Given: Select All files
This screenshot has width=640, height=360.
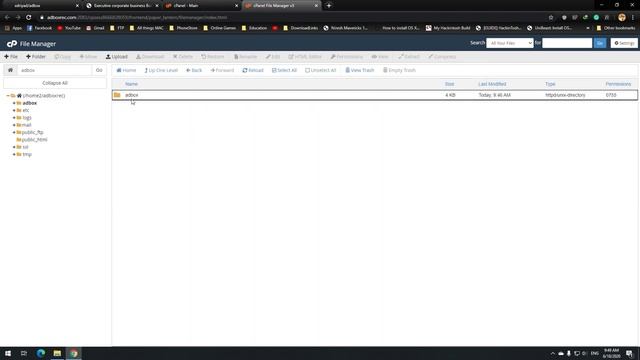Looking at the screenshot, I should [x=284, y=70].
